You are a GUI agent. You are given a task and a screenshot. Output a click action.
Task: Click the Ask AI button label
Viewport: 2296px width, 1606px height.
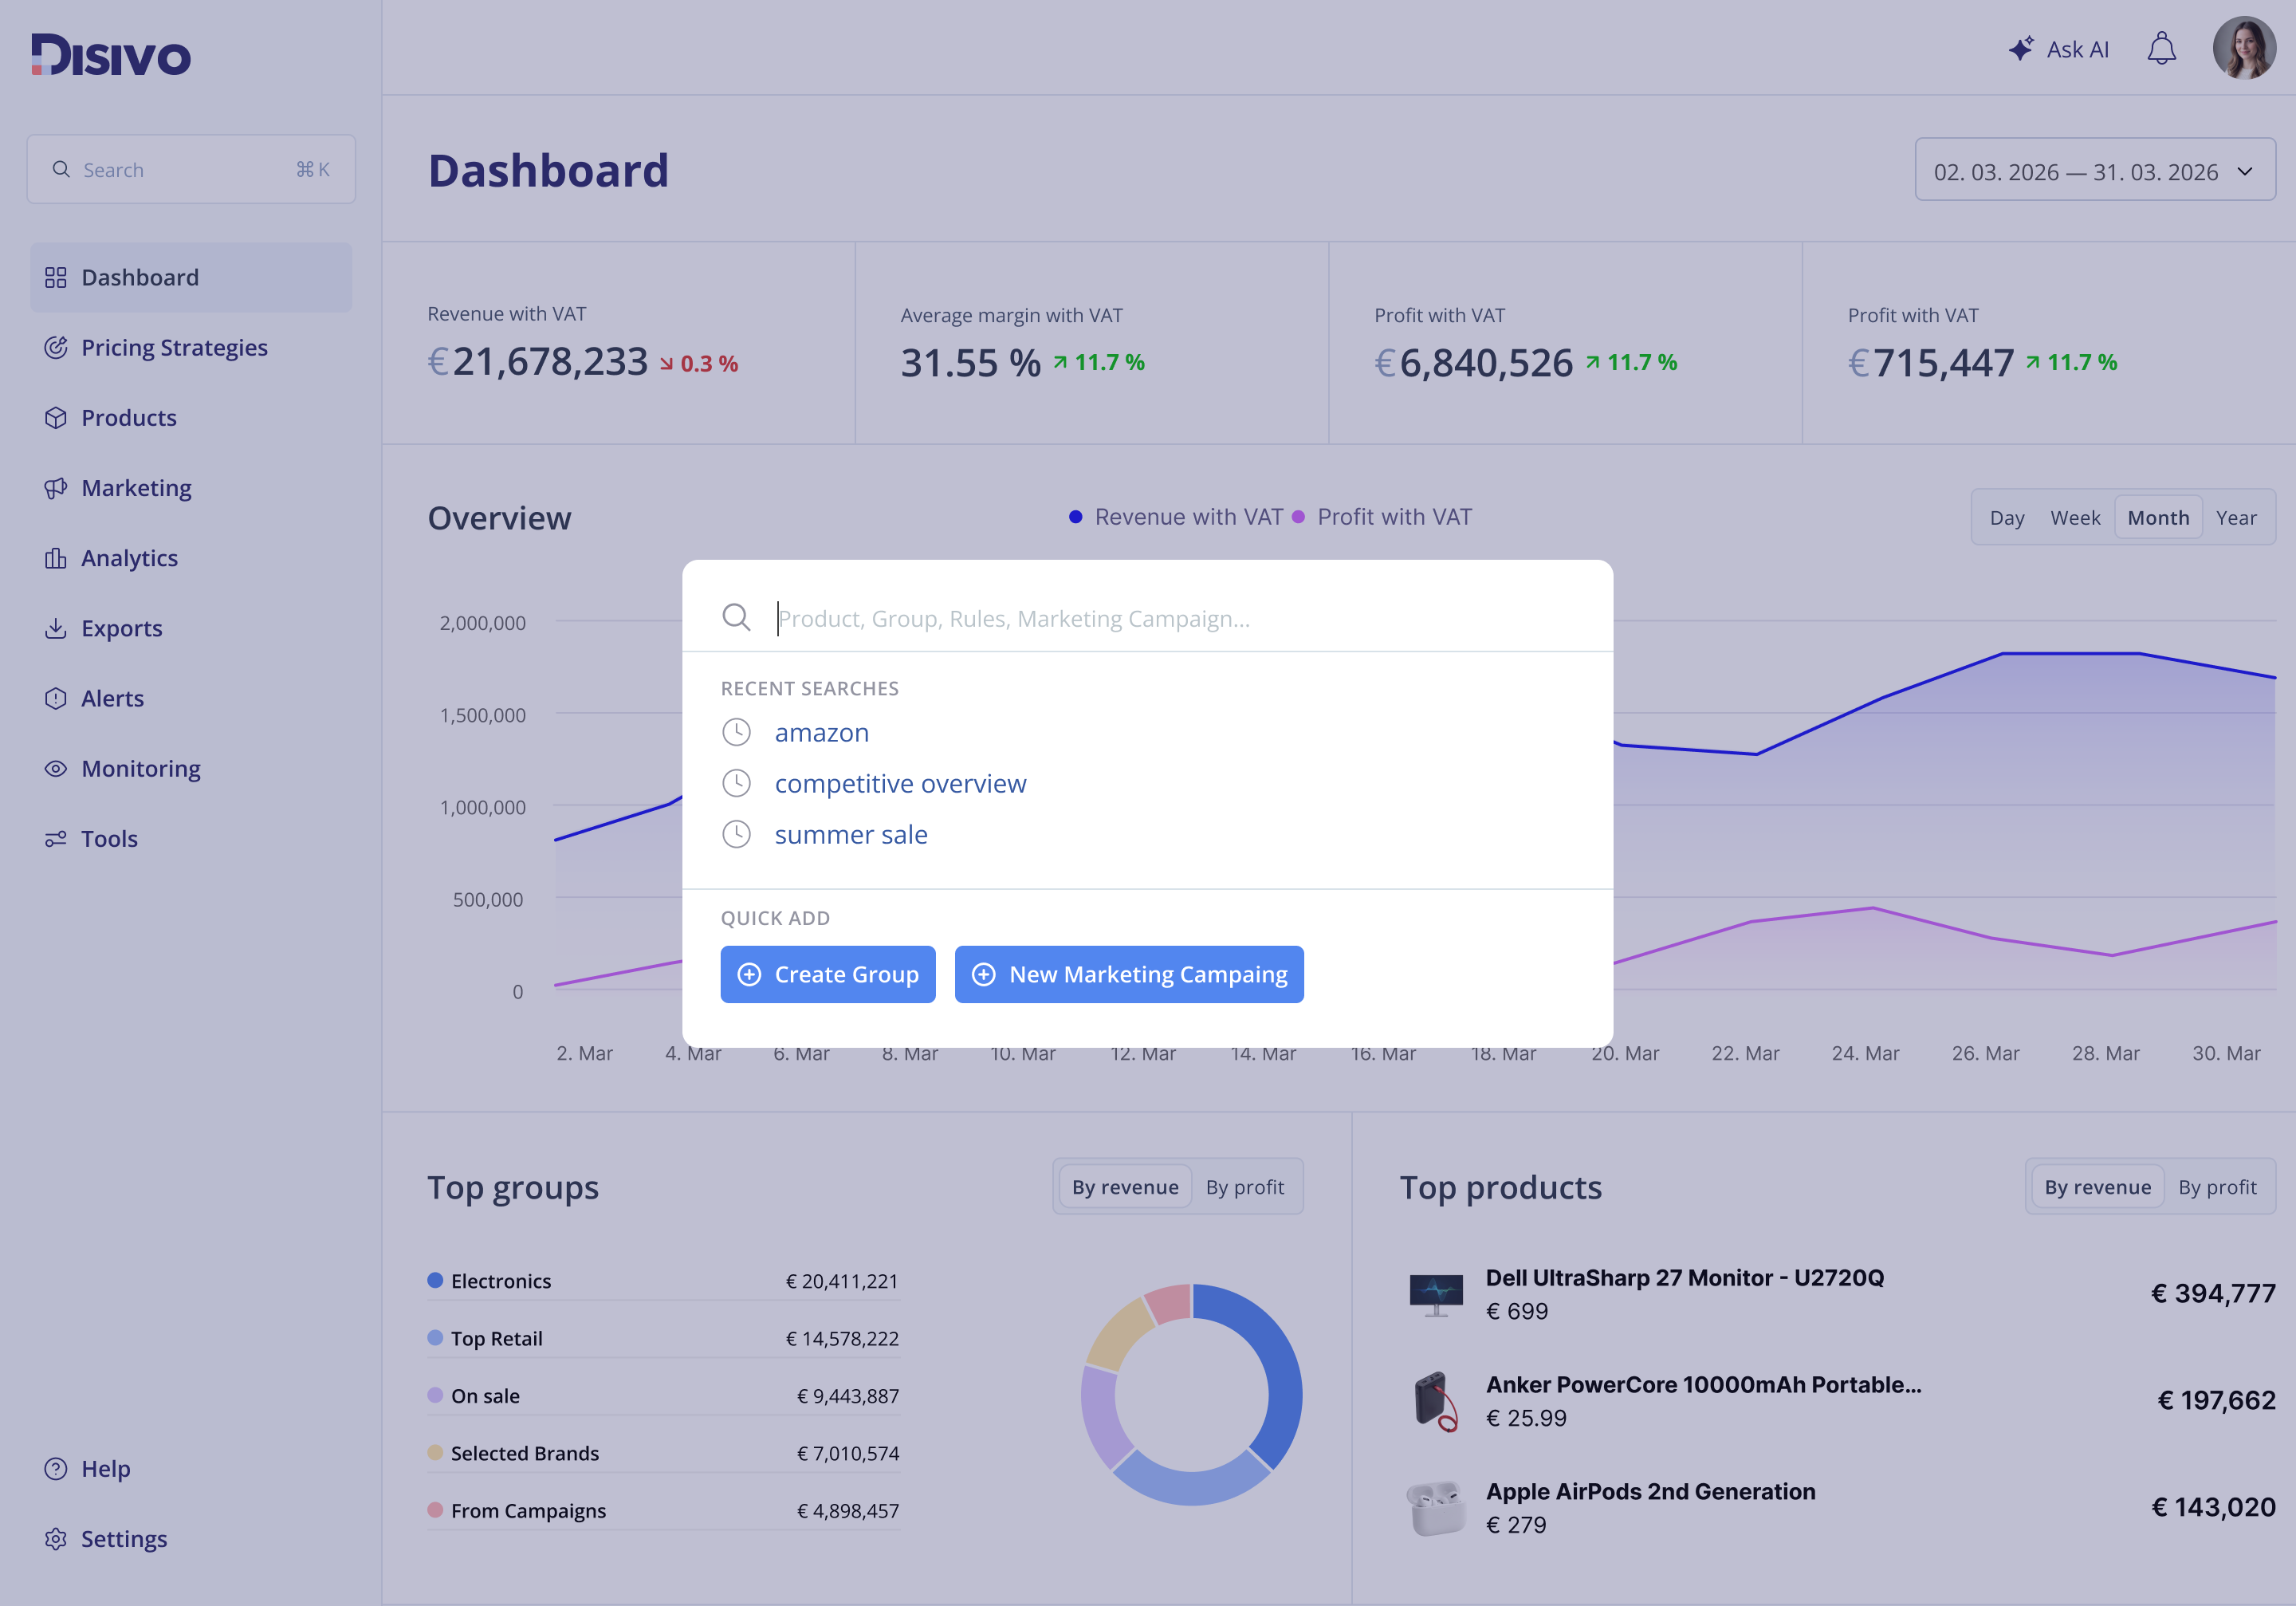click(x=2077, y=49)
